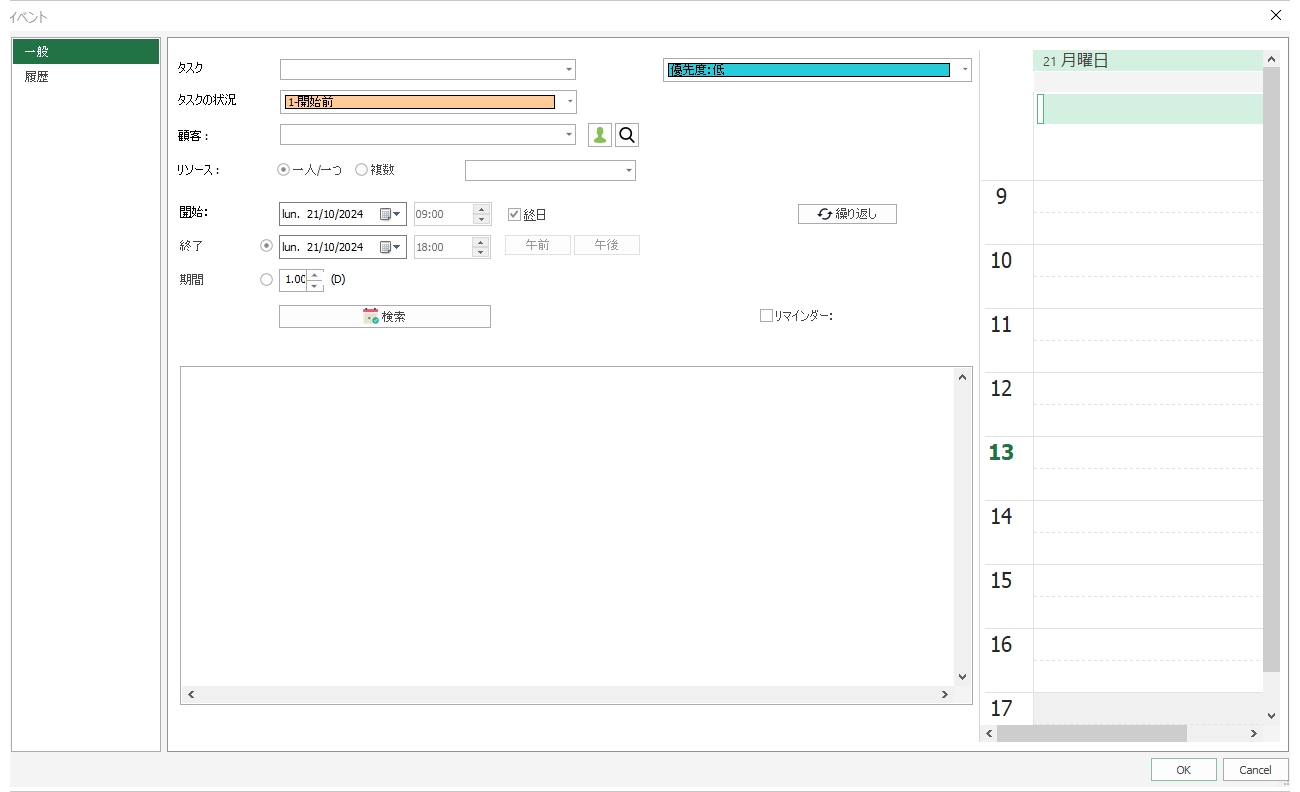Screen dimensions: 1300x792
Task: Click the 午後 afternoon button
Action: [x=607, y=245]
